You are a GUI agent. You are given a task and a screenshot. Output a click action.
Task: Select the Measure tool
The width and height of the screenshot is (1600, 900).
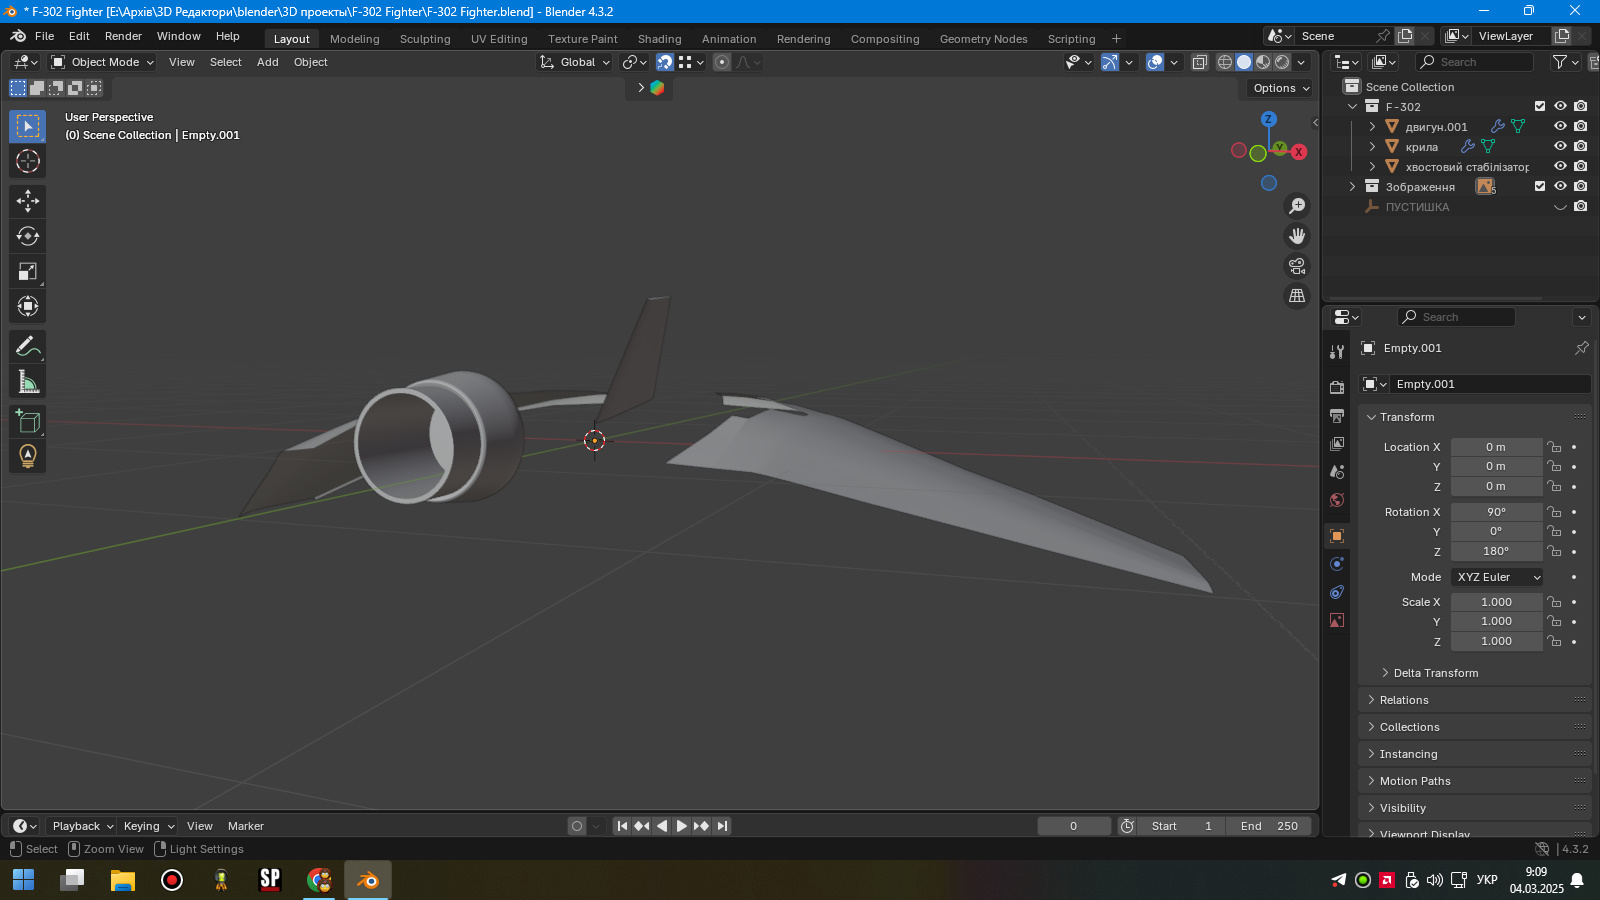point(28,381)
